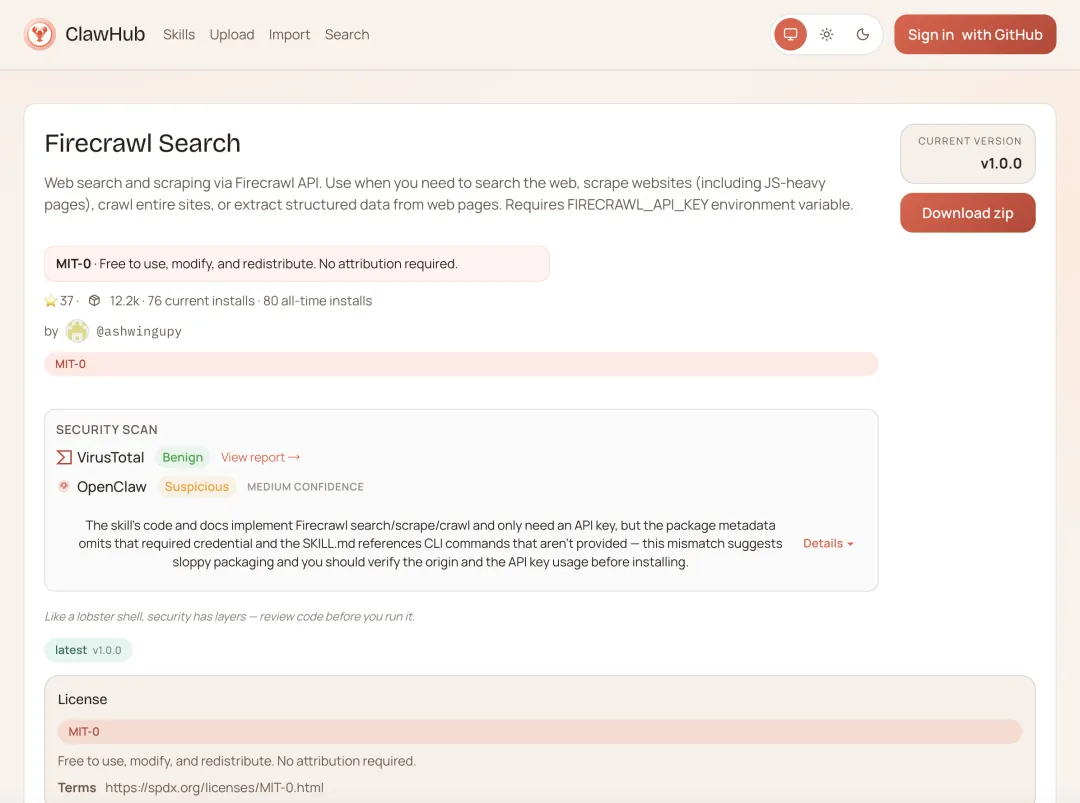Screen dimensions: 1080x803
Task: Click the Web search and scraping description text
Action: coord(448,194)
